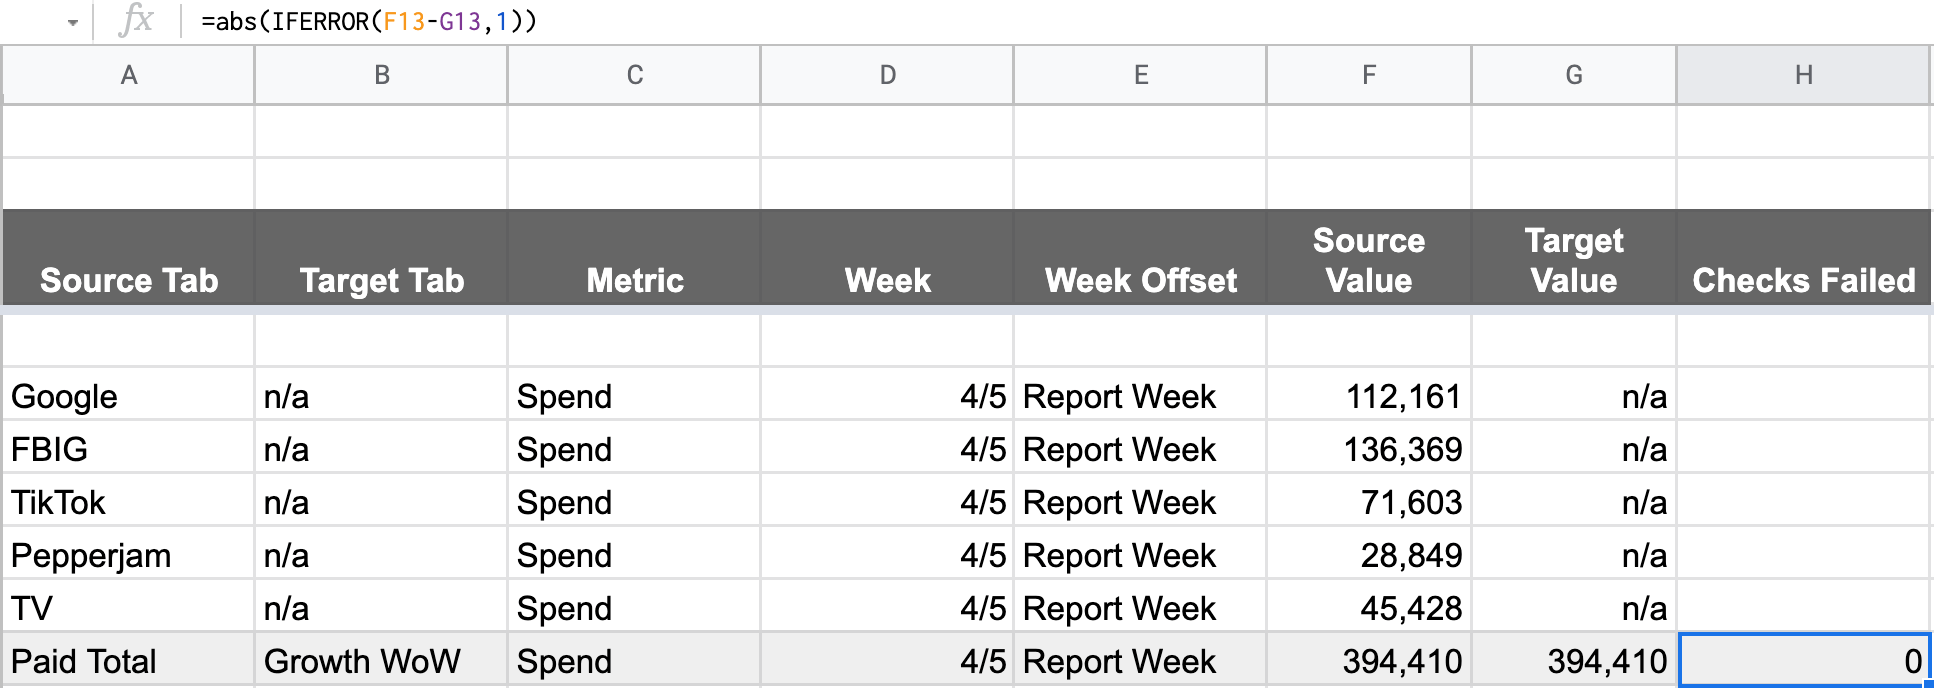Select column D header
1934x688 pixels.
[x=887, y=75]
